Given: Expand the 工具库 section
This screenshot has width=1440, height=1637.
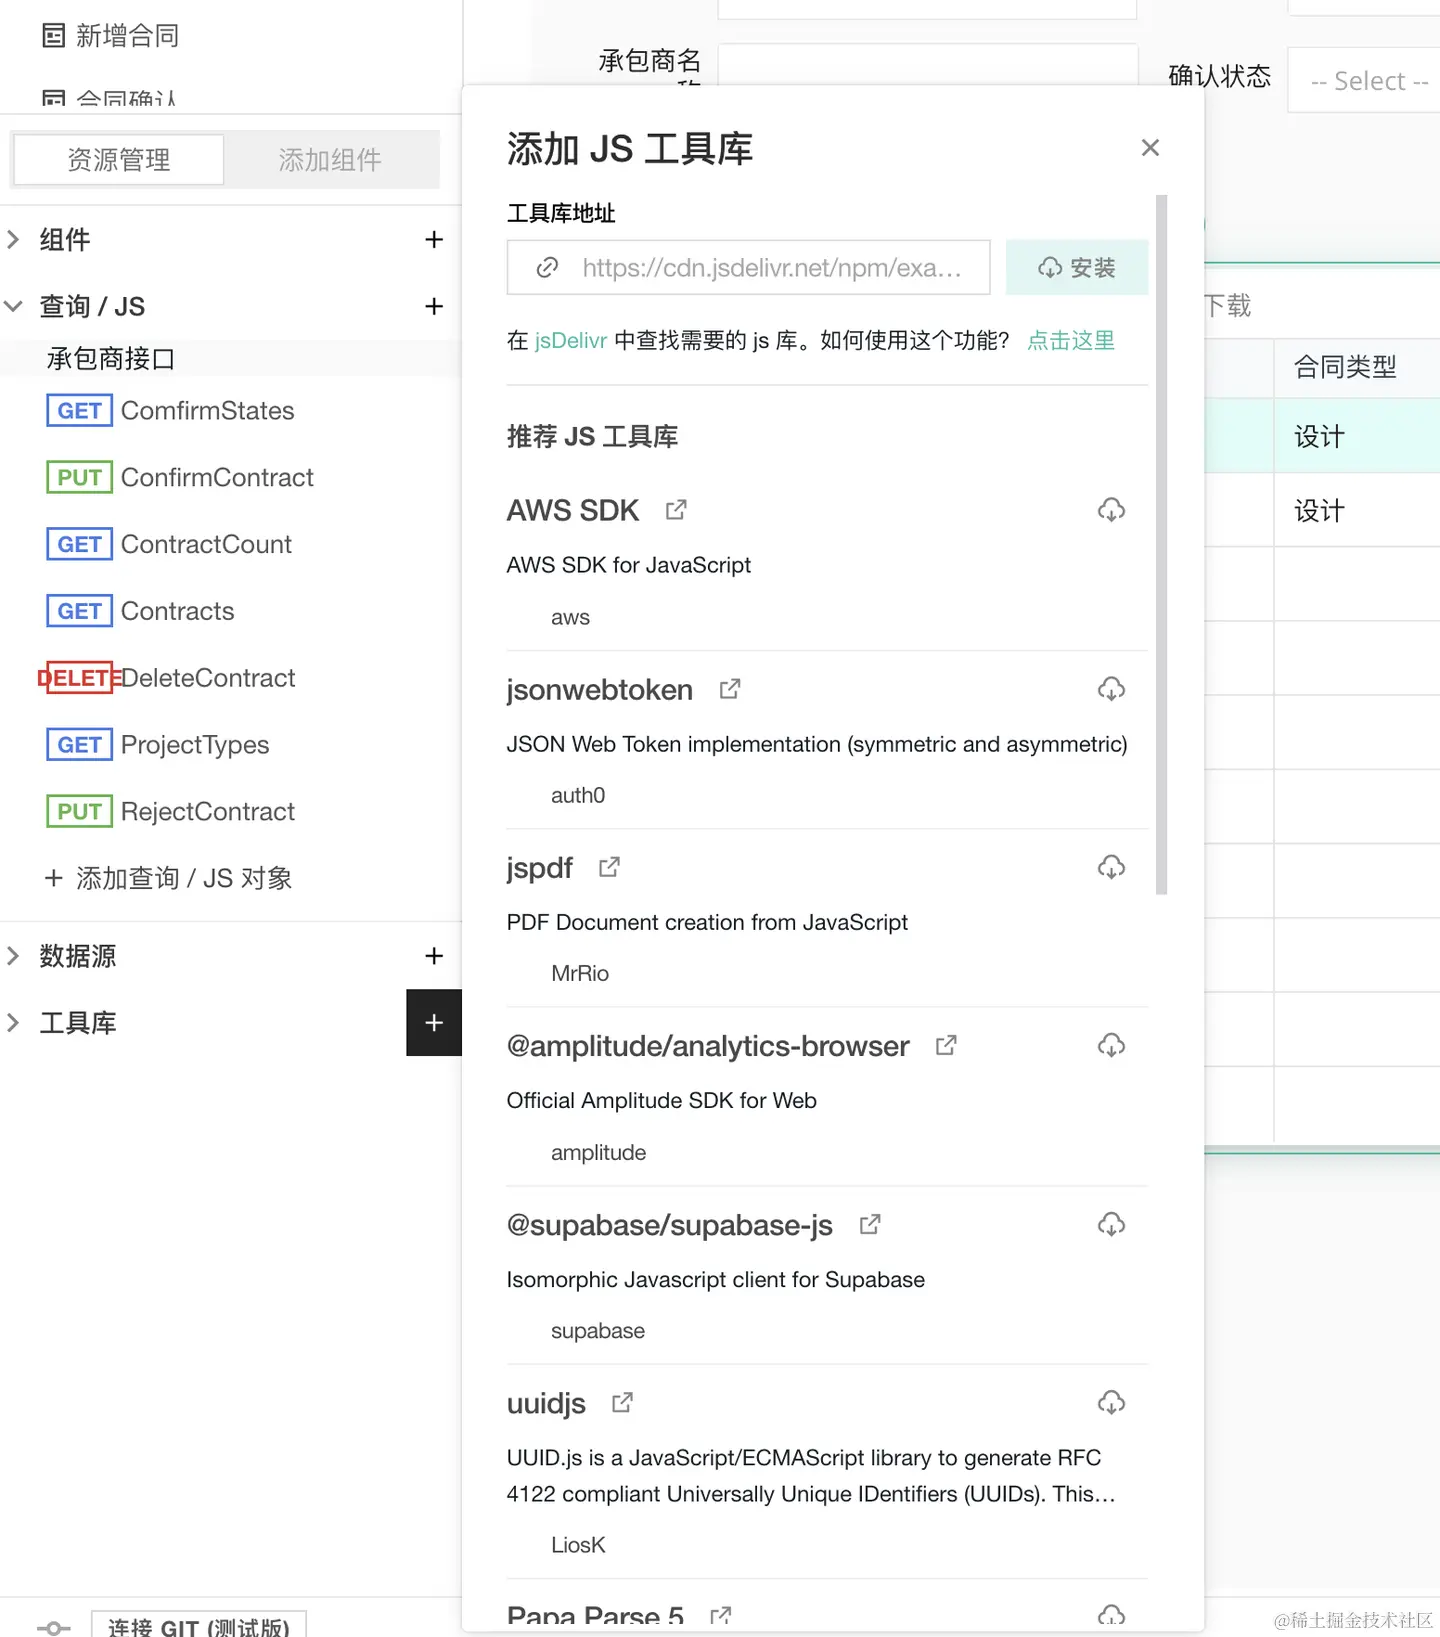Looking at the screenshot, I should (x=13, y=1023).
